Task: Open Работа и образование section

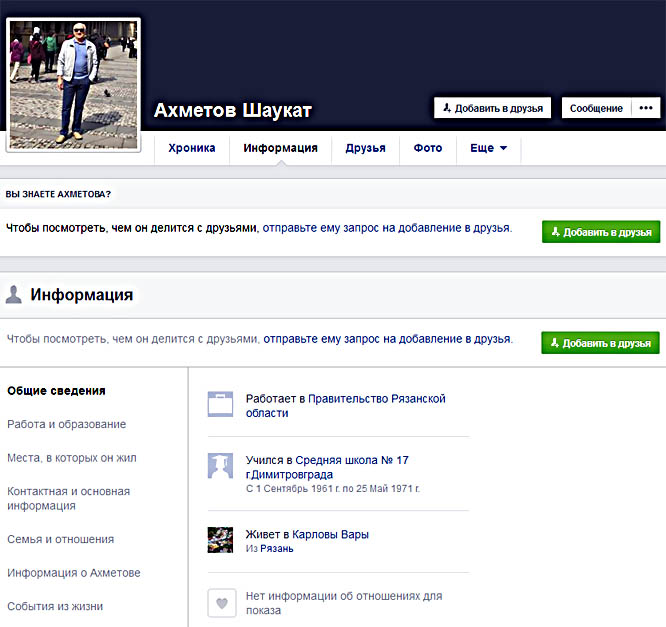Action: pos(67,424)
